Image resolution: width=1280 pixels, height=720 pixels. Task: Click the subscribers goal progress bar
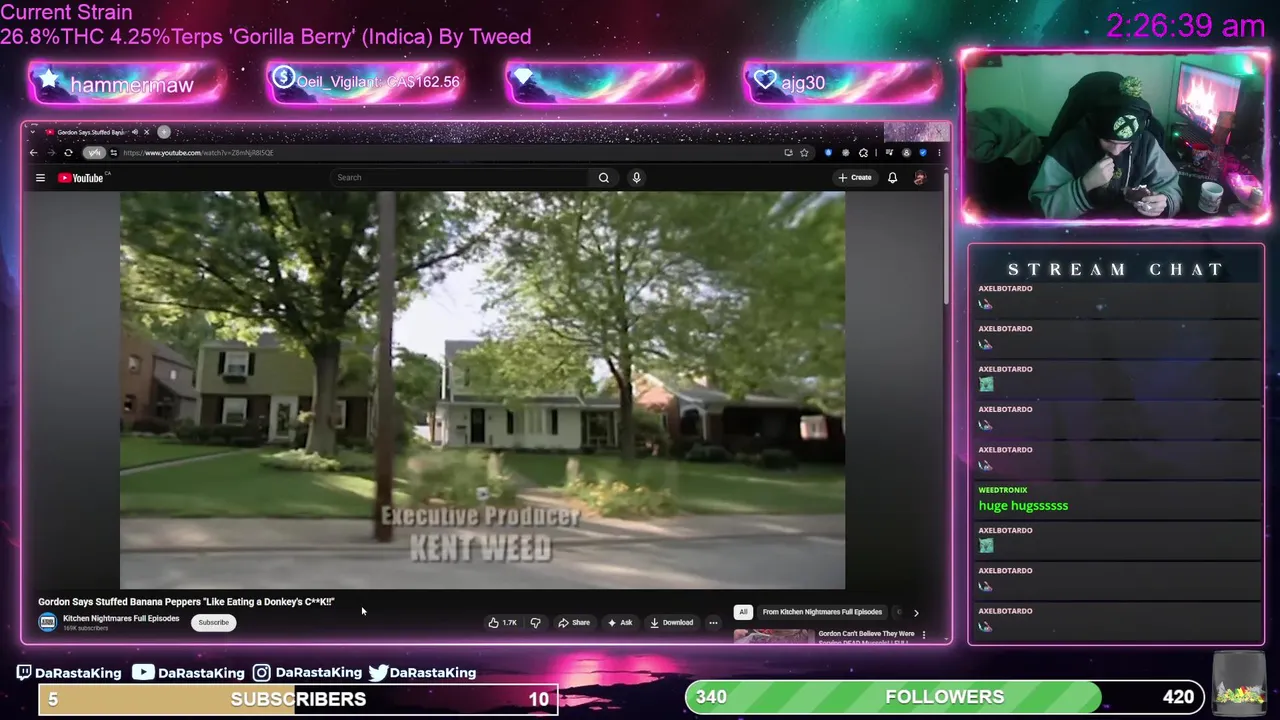tap(298, 699)
